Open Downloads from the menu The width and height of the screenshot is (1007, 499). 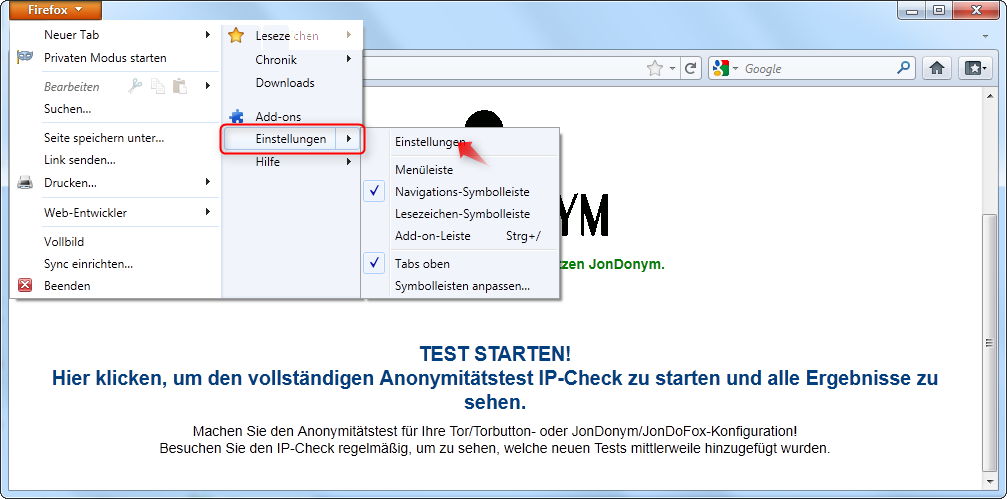click(285, 83)
